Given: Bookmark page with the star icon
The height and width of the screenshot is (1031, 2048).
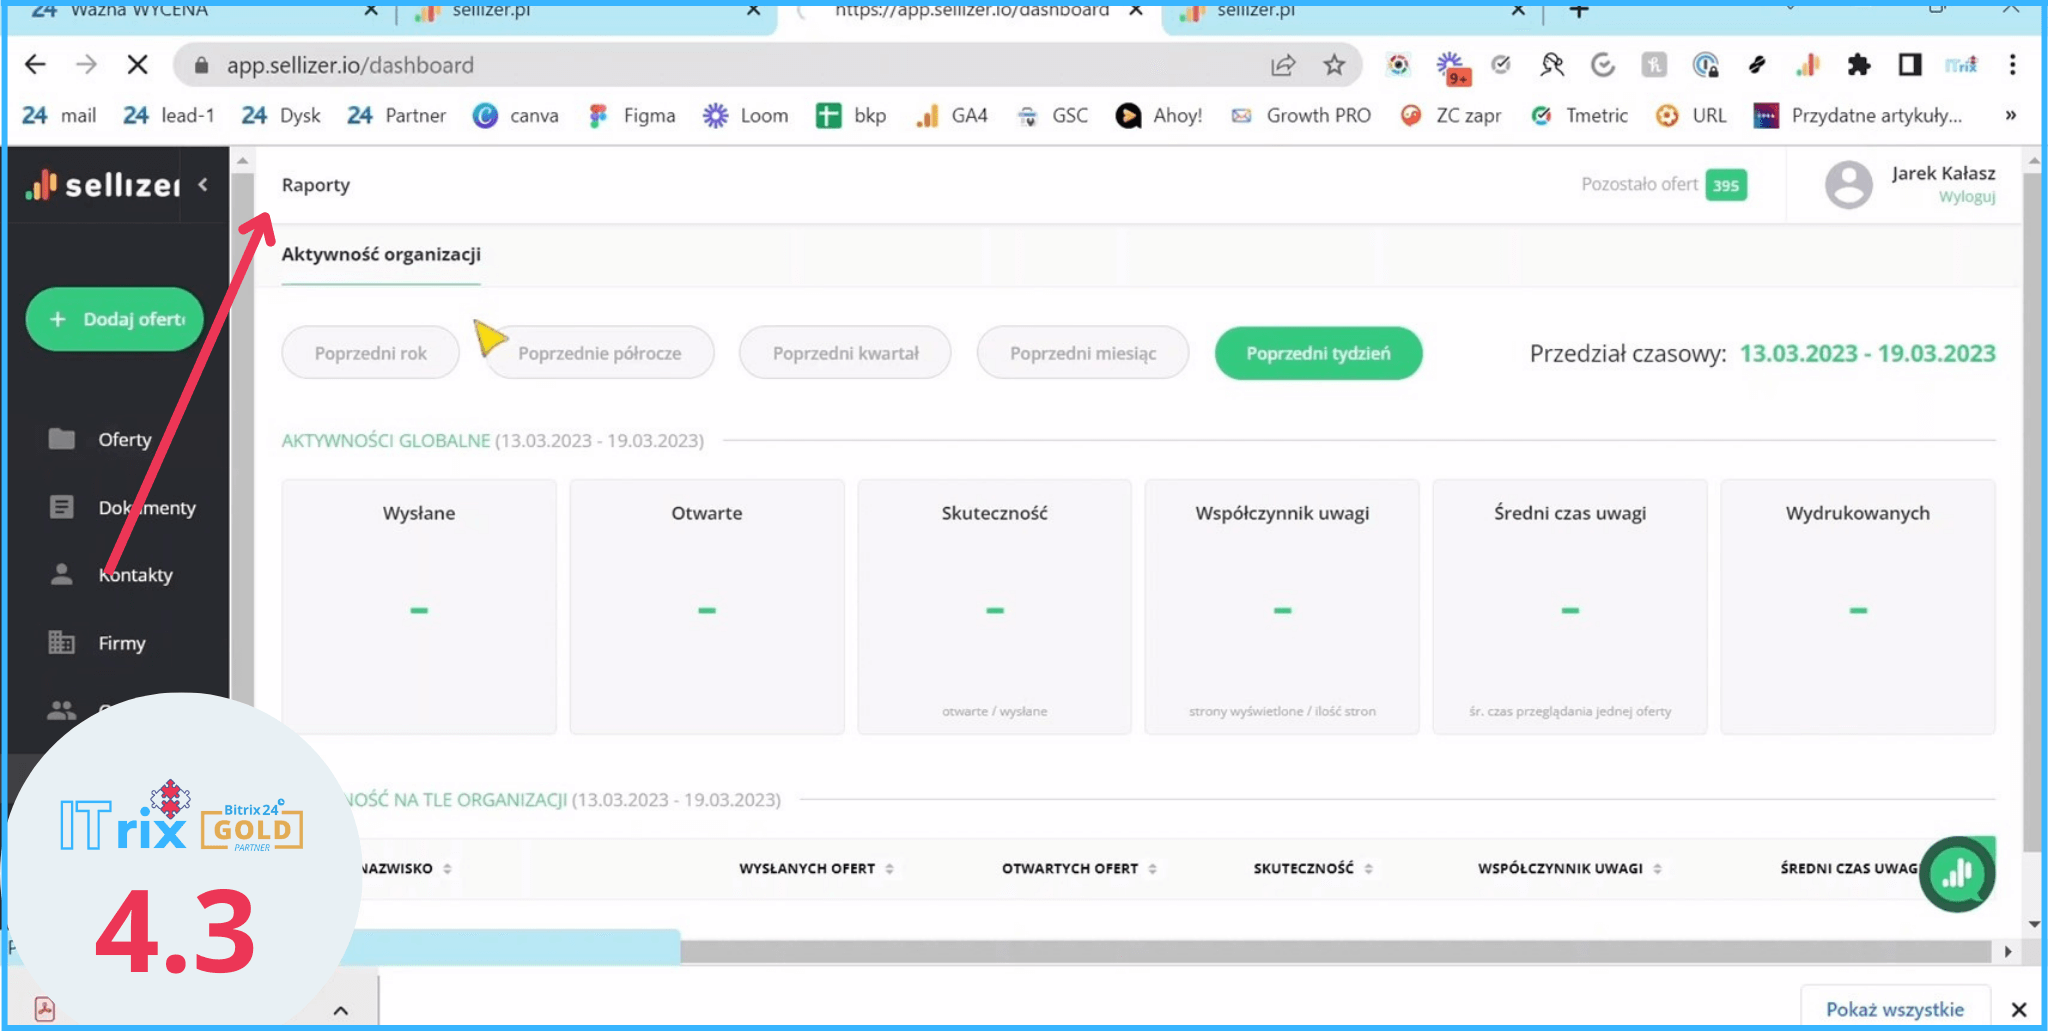Looking at the screenshot, I should (x=1333, y=66).
